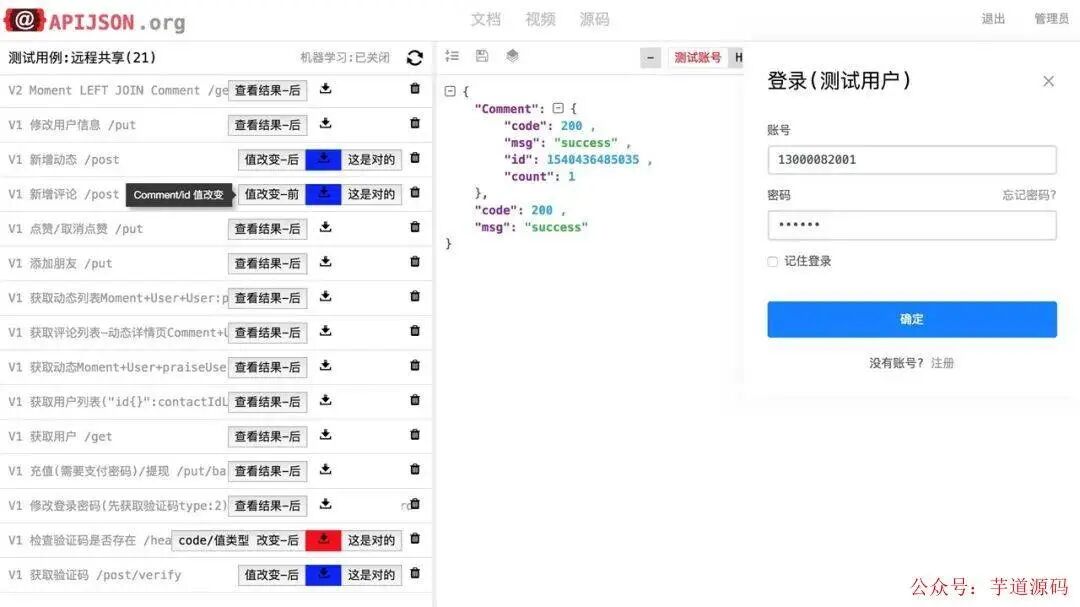Open the 文档 menu item
The width and height of the screenshot is (1080, 607).
[486, 19]
